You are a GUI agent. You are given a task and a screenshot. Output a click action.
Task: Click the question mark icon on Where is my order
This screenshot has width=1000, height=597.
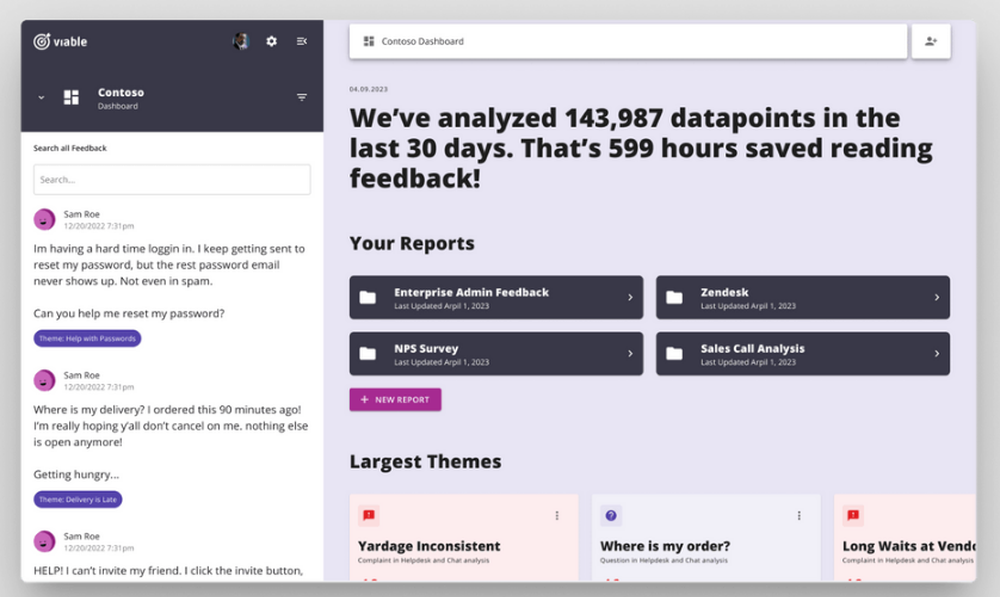pos(611,515)
